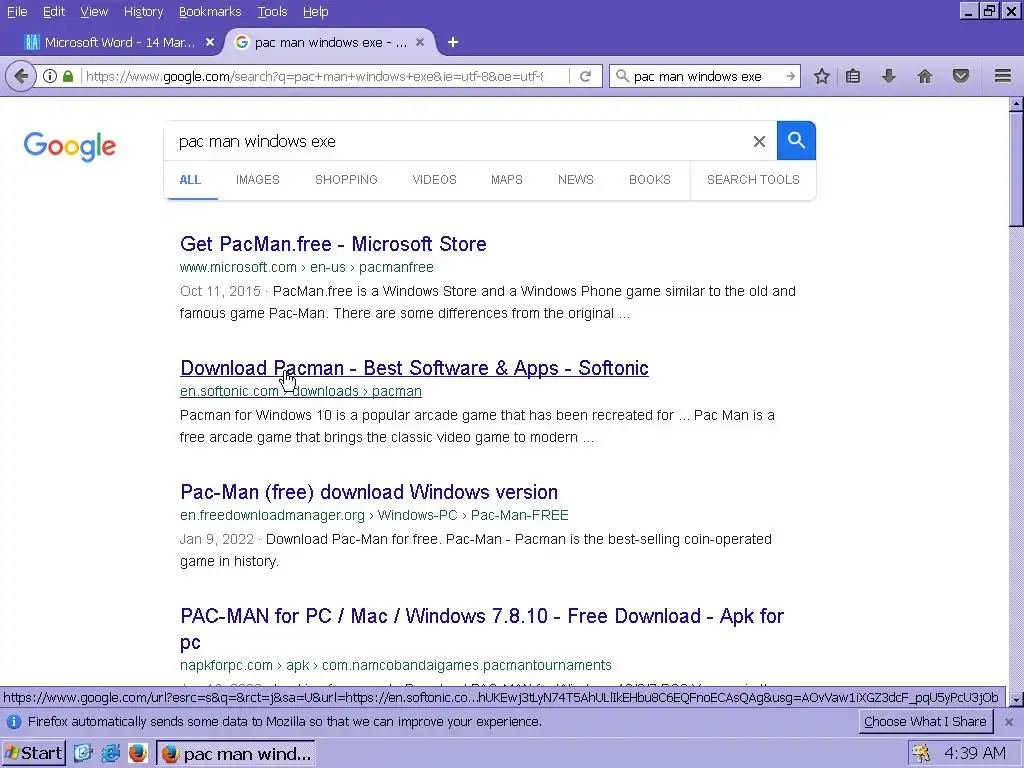Click the info icon in notification bar
This screenshot has width=1024, height=768.
pos(14,722)
